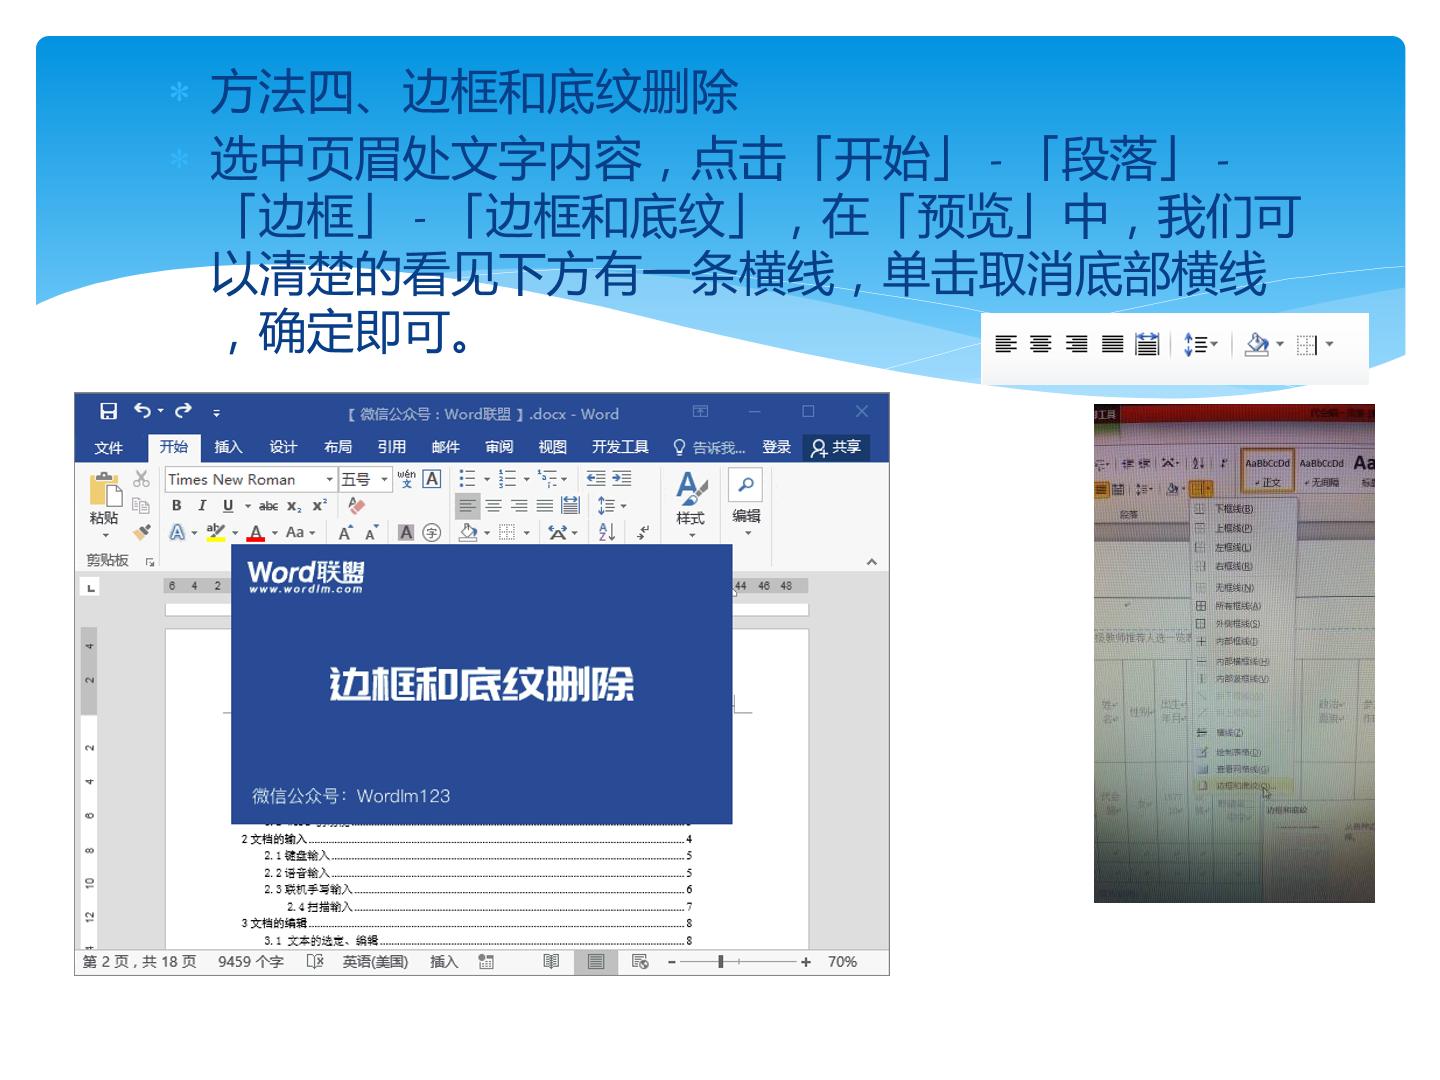Toggle Italic formatting button
The height and width of the screenshot is (1080, 1440).
coord(202,506)
